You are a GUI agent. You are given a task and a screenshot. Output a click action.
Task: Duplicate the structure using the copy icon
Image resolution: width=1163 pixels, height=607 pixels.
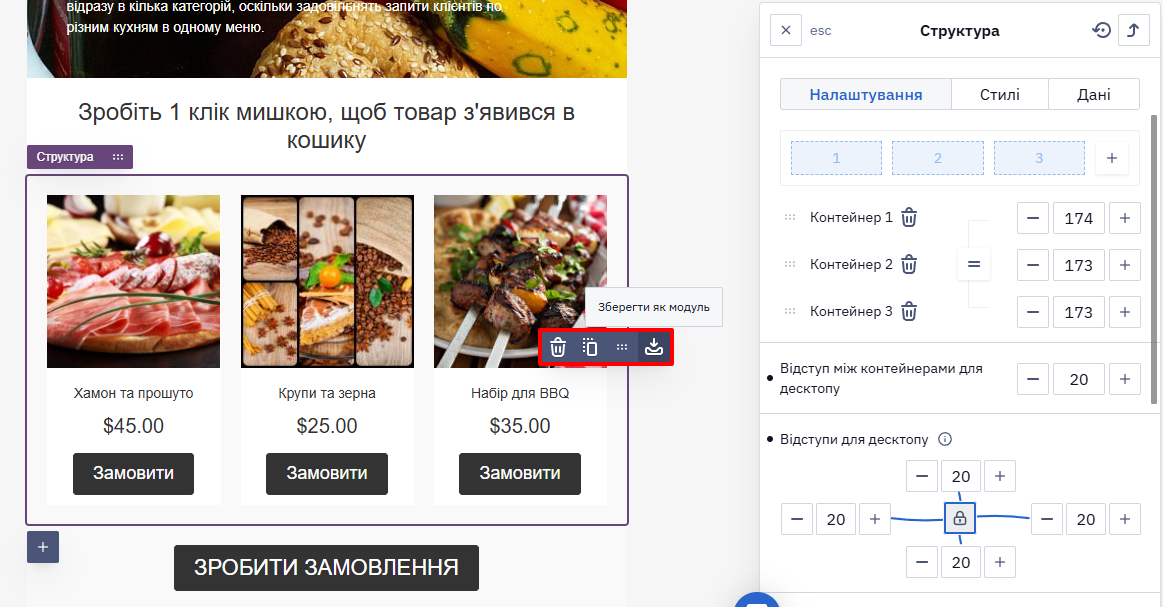(x=590, y=347)
